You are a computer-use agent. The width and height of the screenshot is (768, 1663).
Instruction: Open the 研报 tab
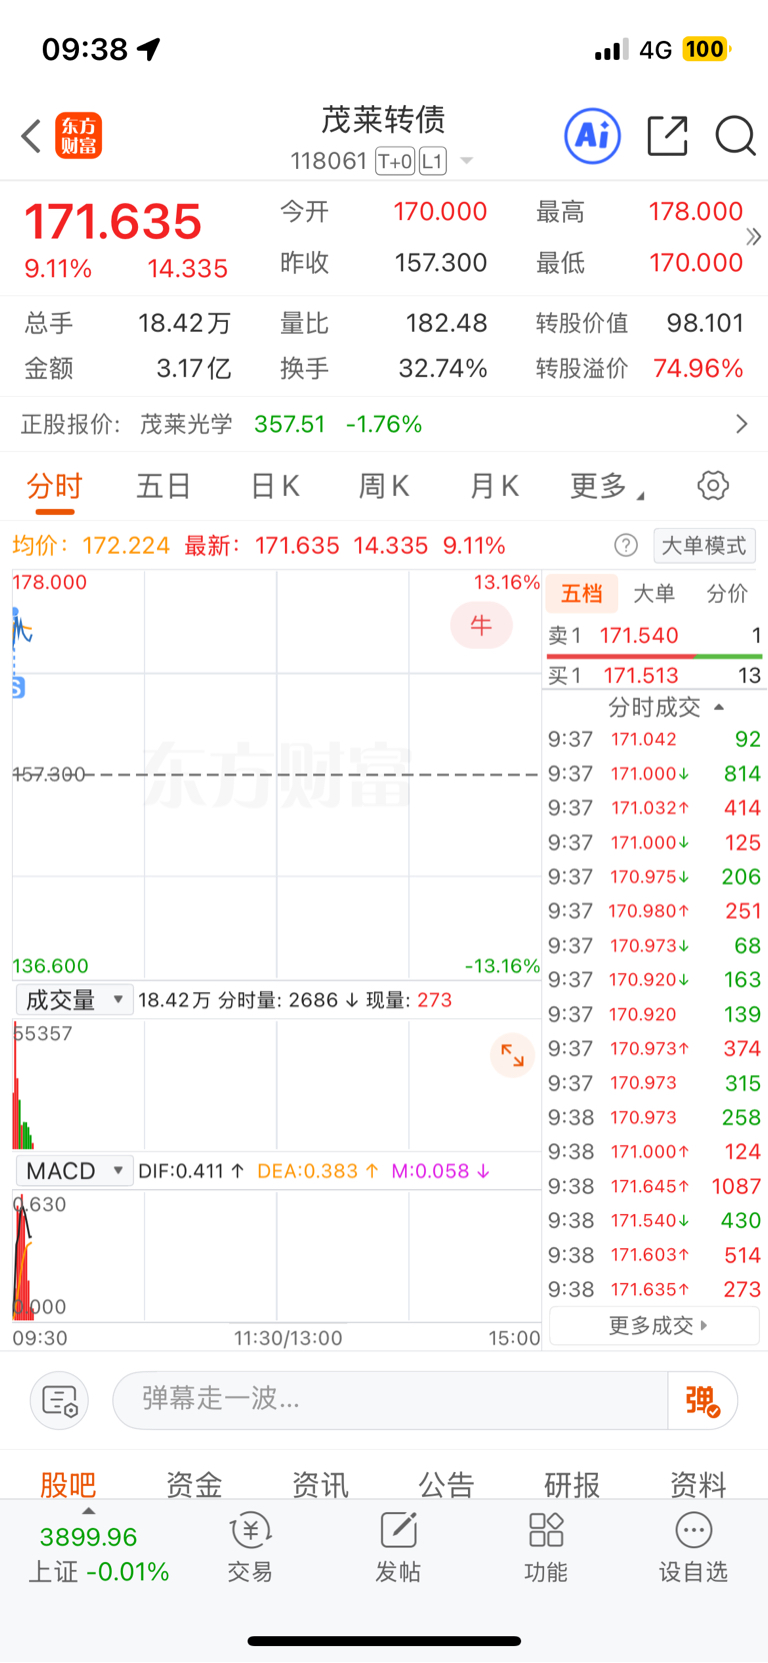click(572, 1485)
